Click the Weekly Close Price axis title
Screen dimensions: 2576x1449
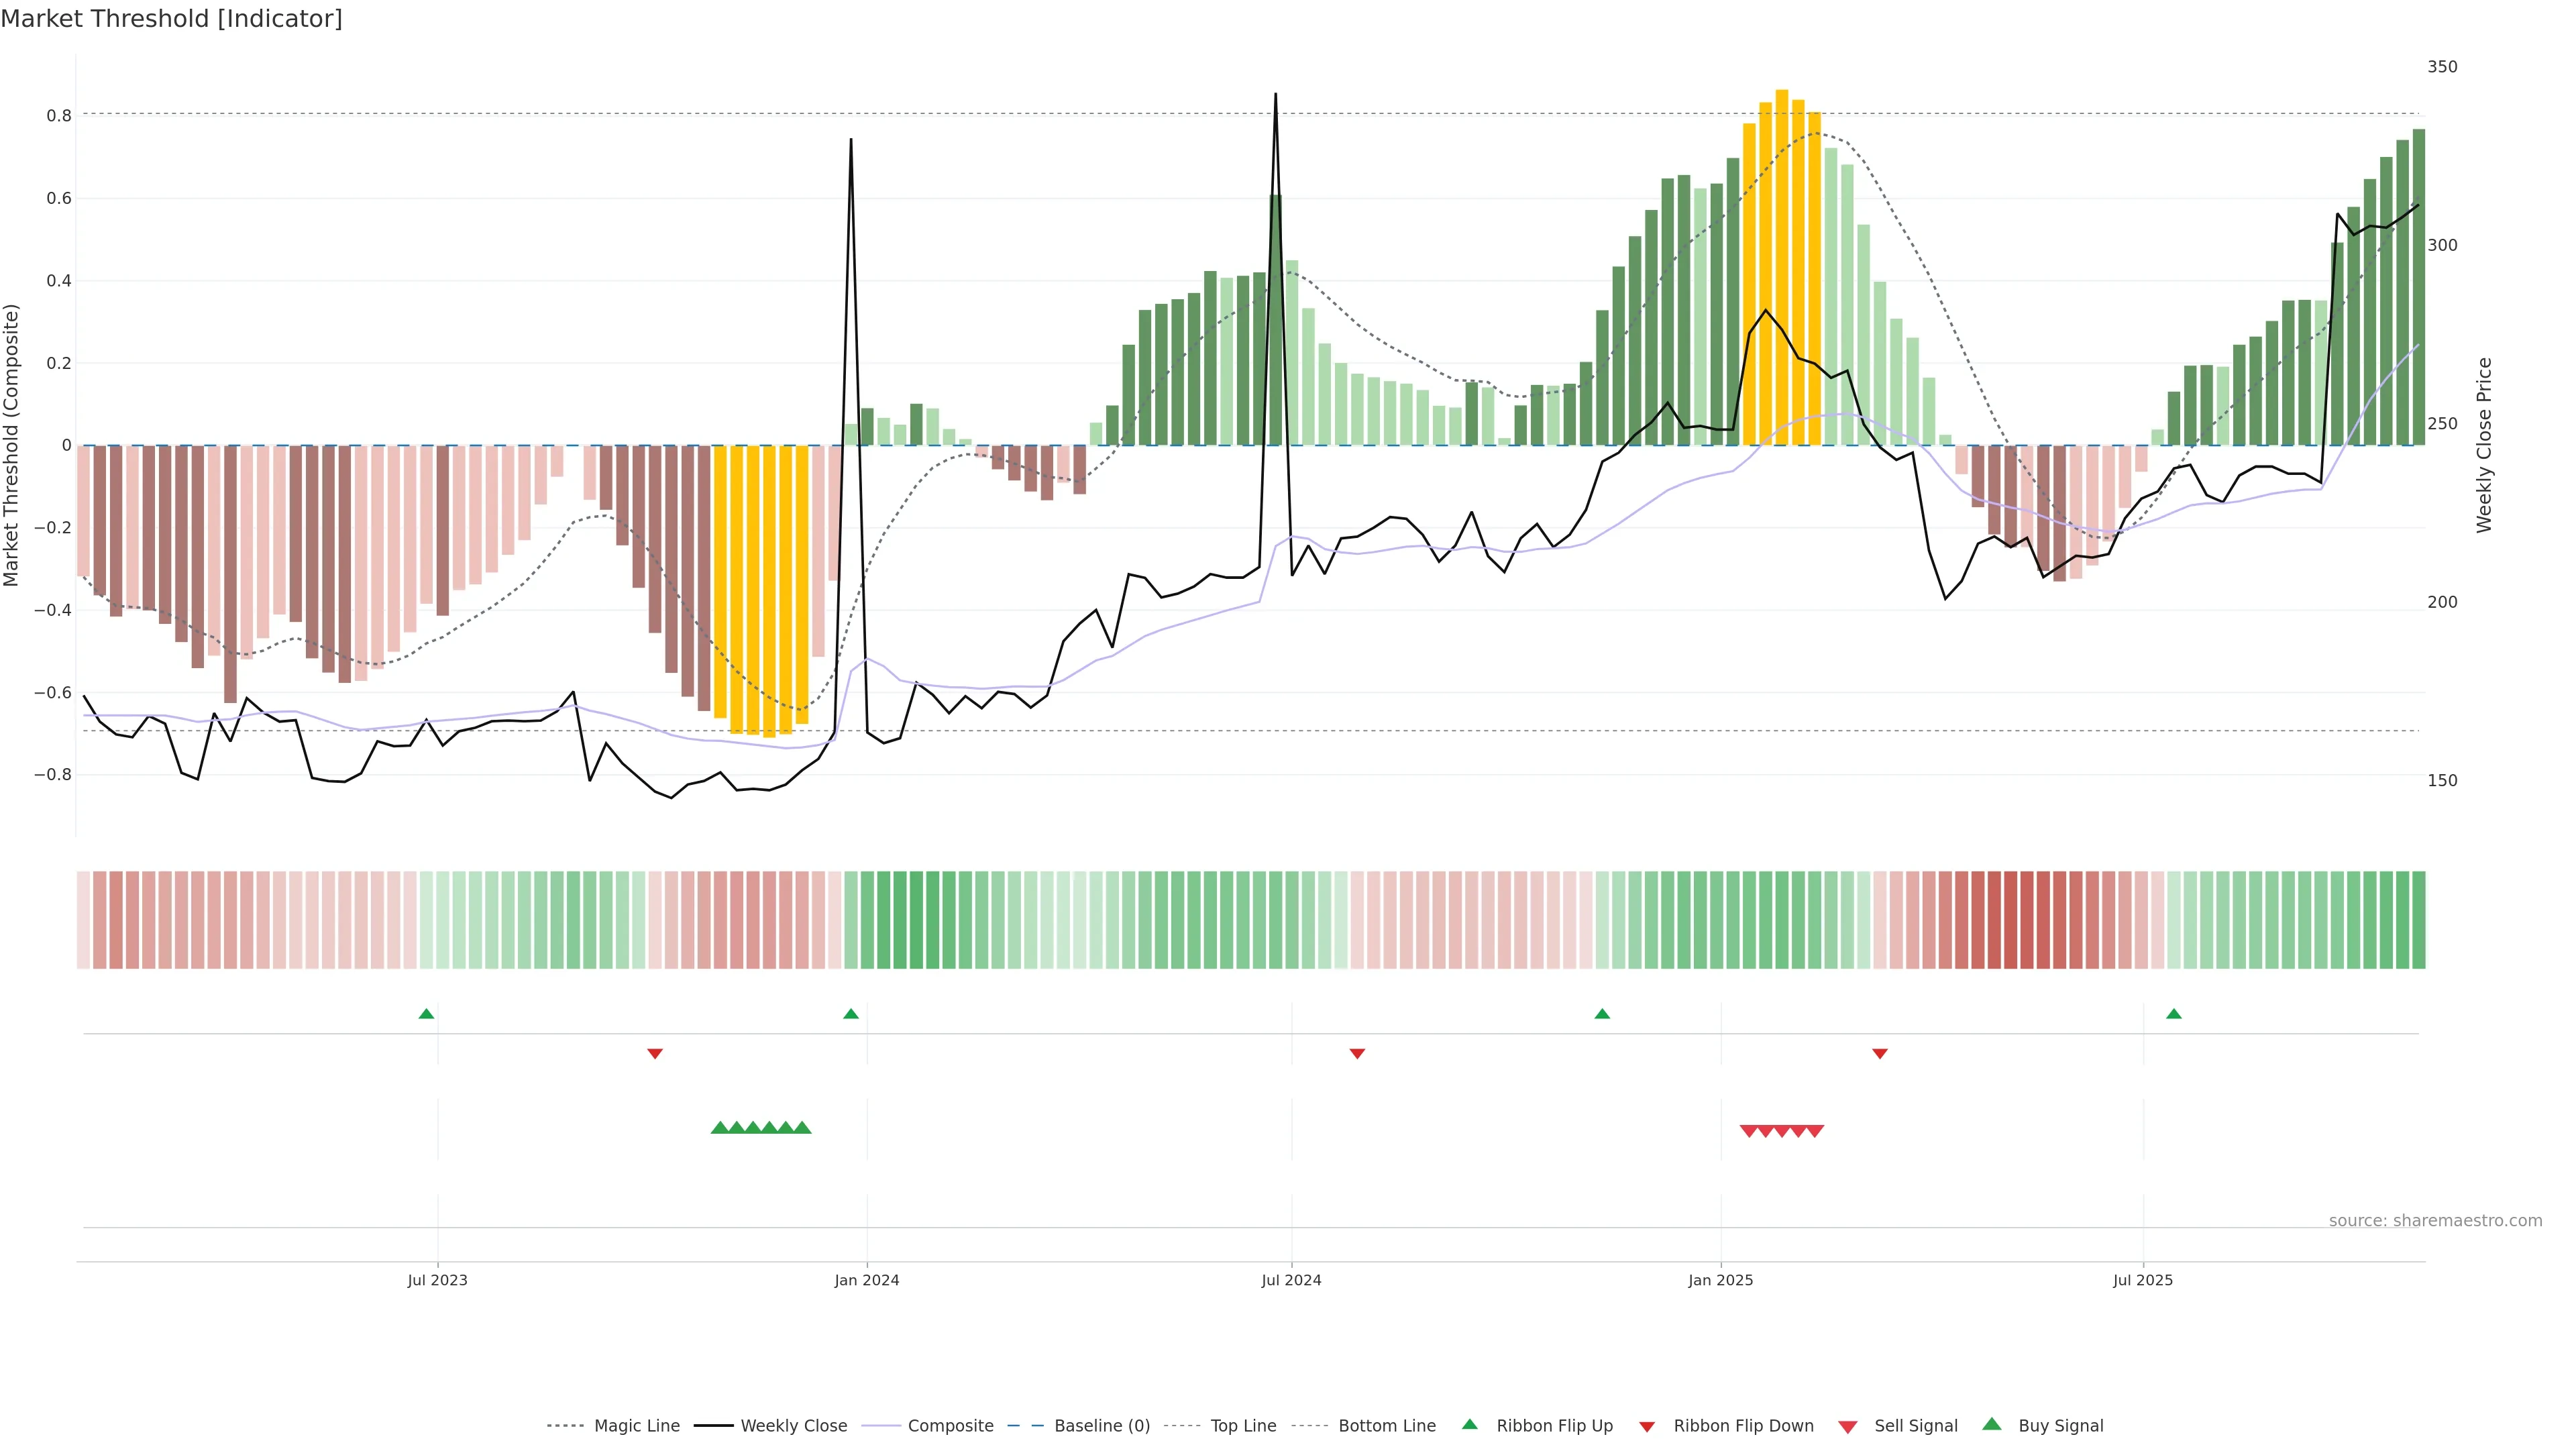point(2484,445)
